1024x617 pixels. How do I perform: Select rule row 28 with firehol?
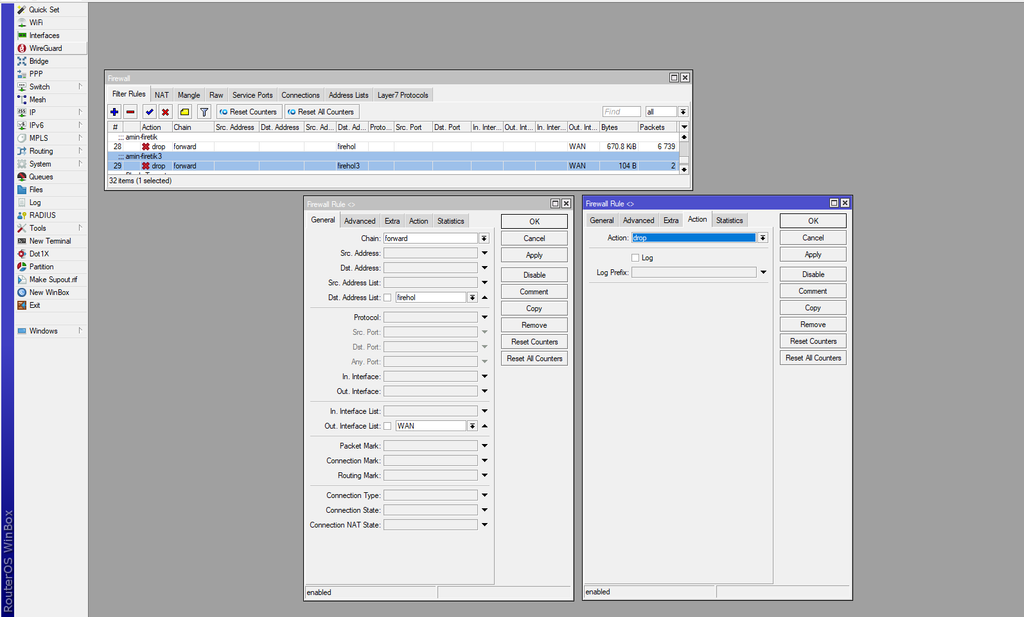(393, 147)
